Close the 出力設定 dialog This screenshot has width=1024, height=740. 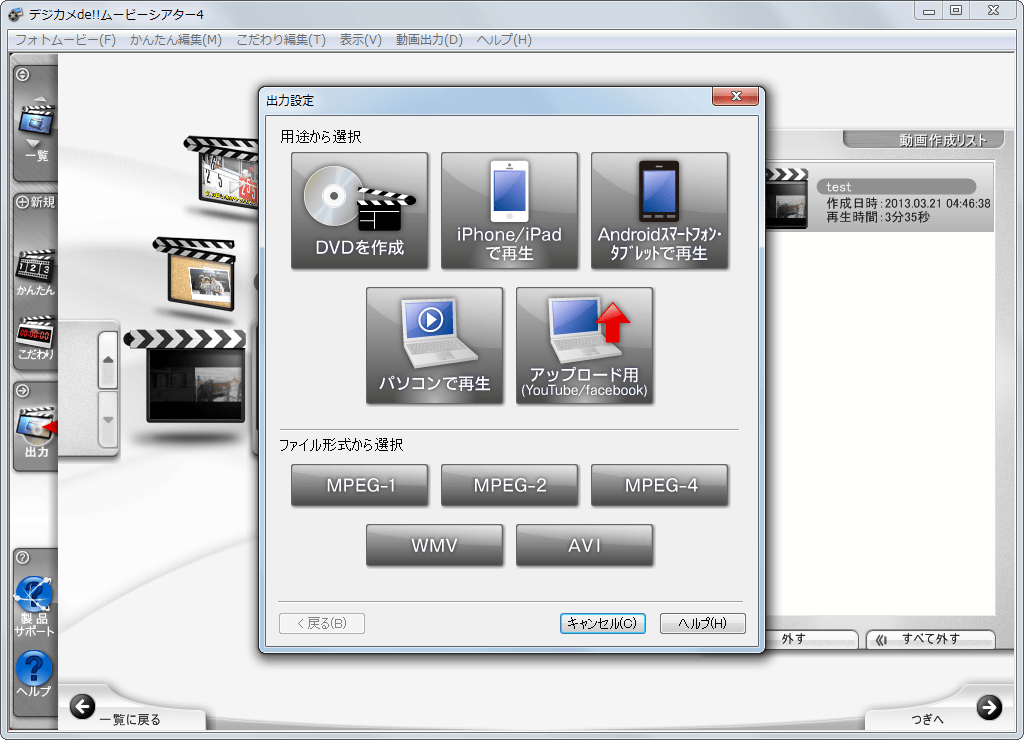tap(735, 96)
